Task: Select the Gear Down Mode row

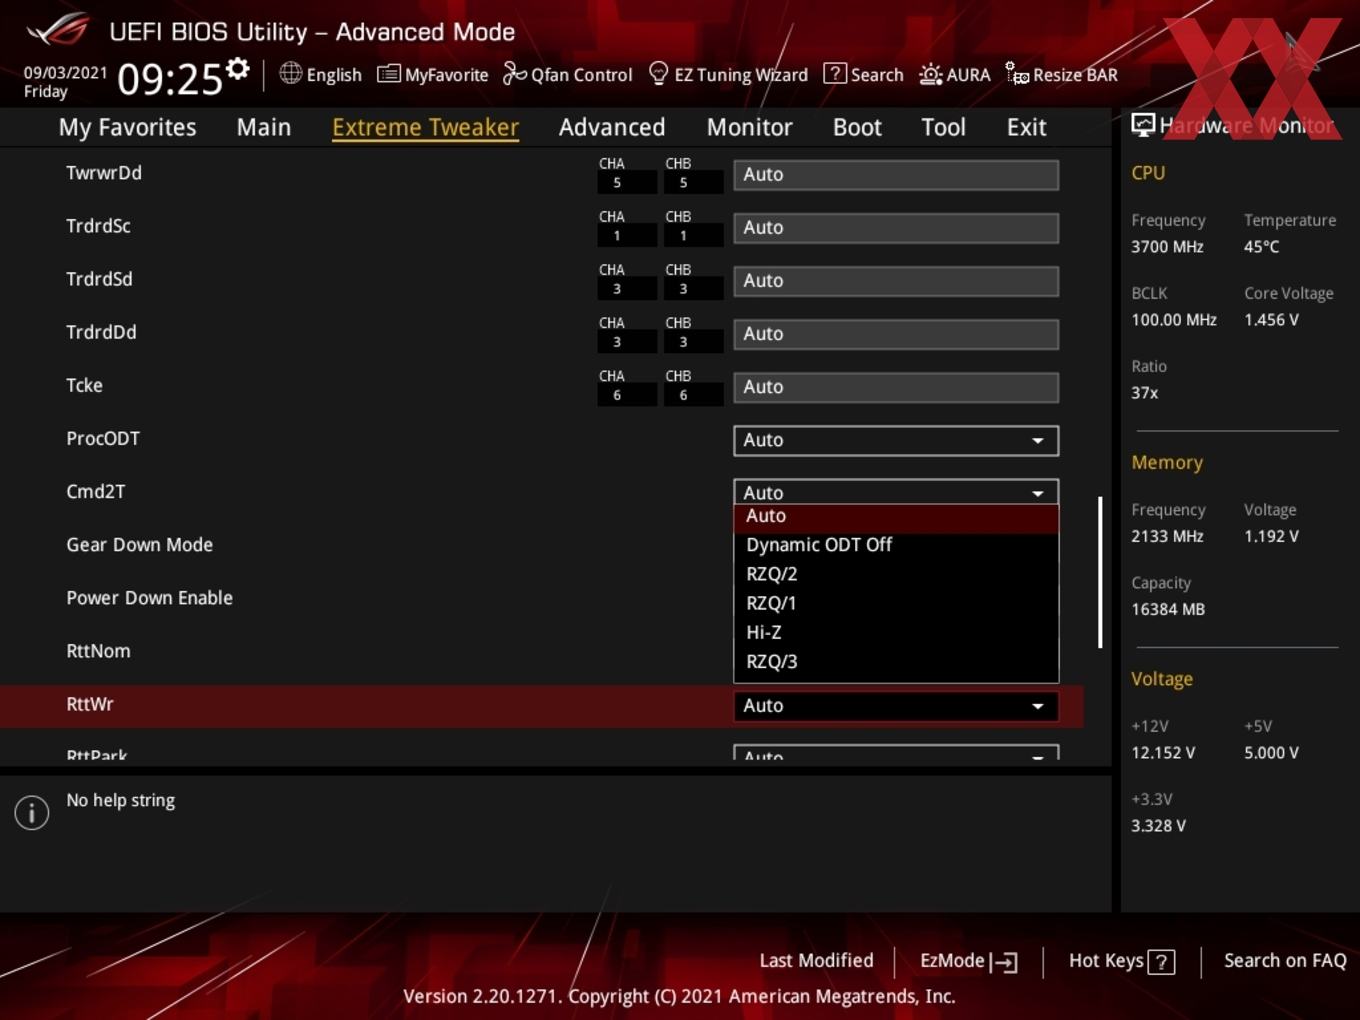Action: click(x=139, y=545)
